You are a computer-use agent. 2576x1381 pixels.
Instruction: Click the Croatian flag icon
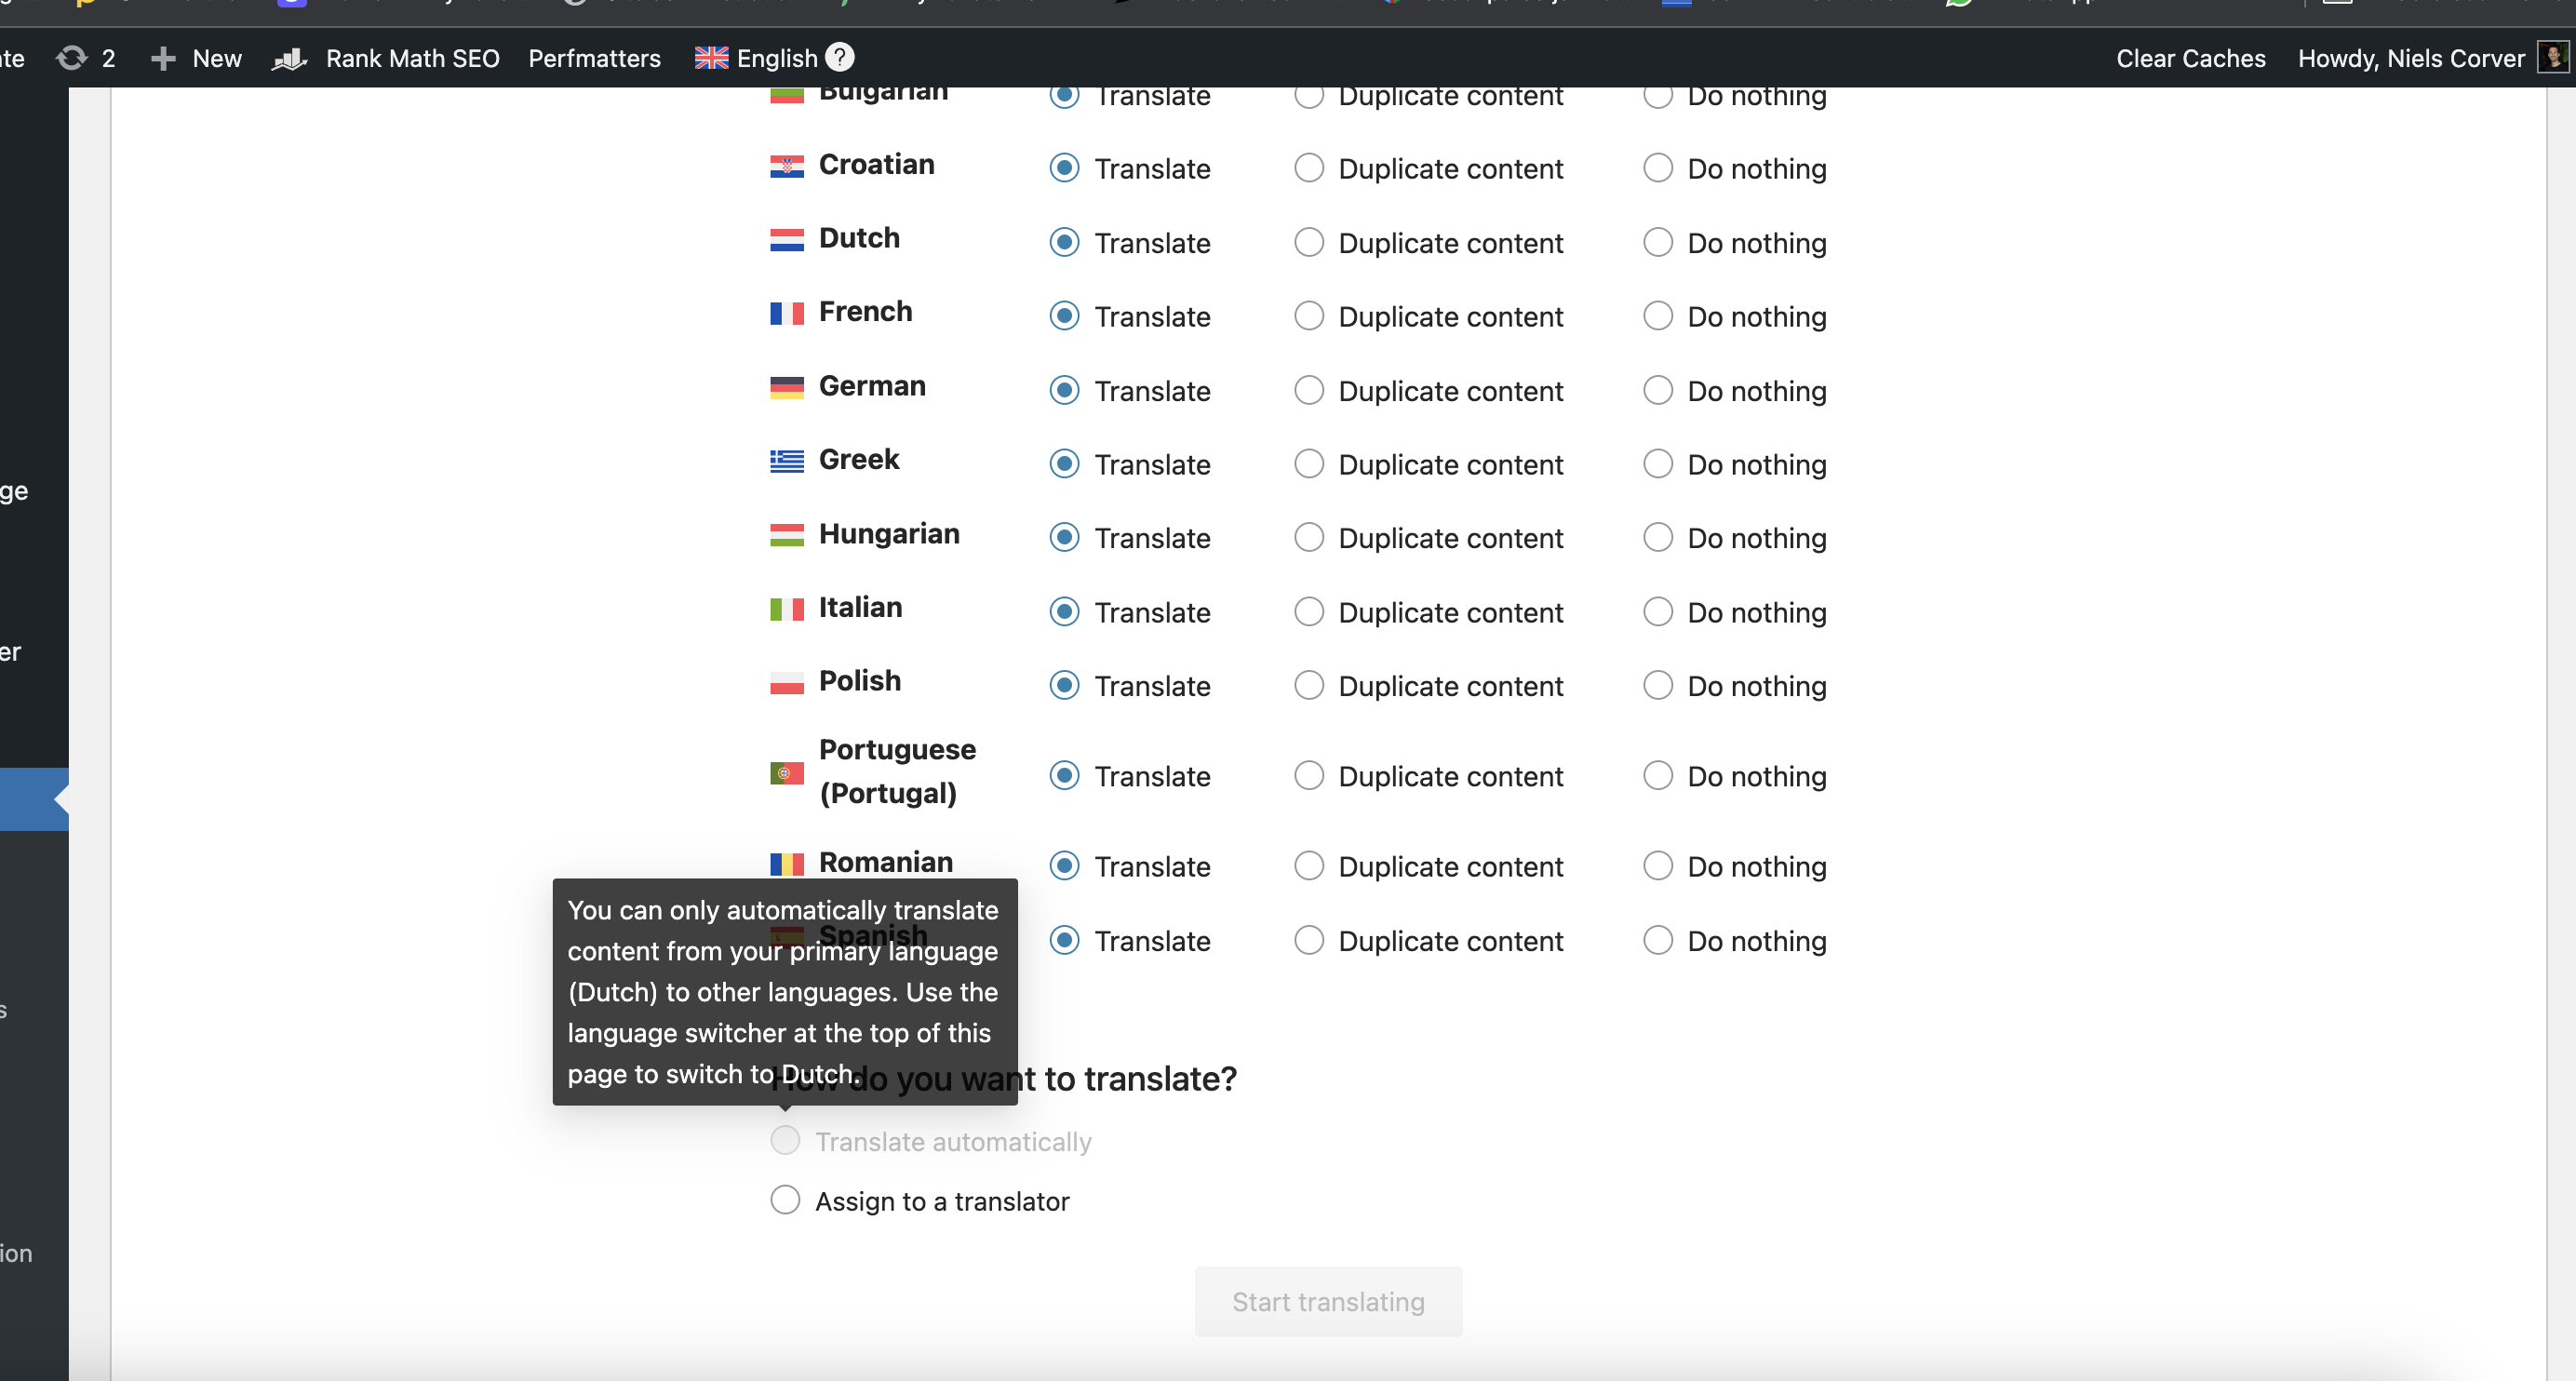point(787,166)
